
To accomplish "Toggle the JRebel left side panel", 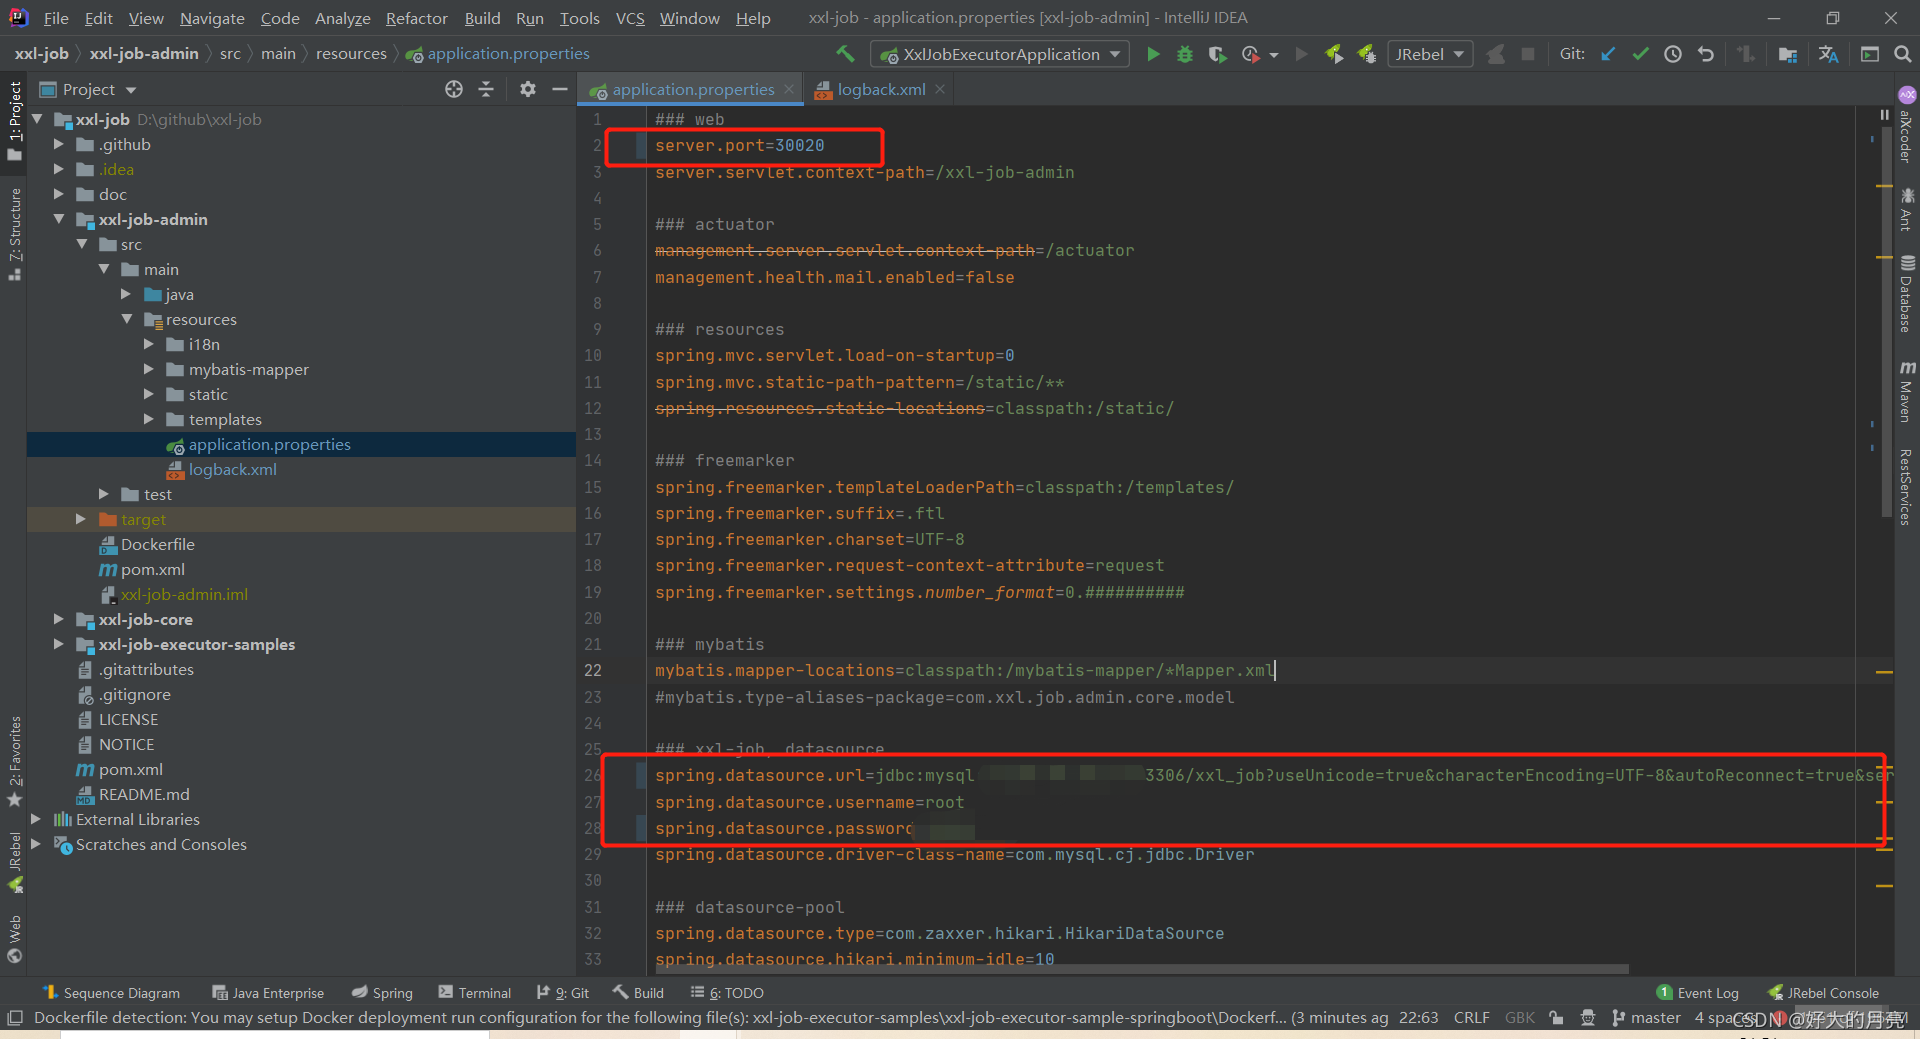I will pos(15,862).
